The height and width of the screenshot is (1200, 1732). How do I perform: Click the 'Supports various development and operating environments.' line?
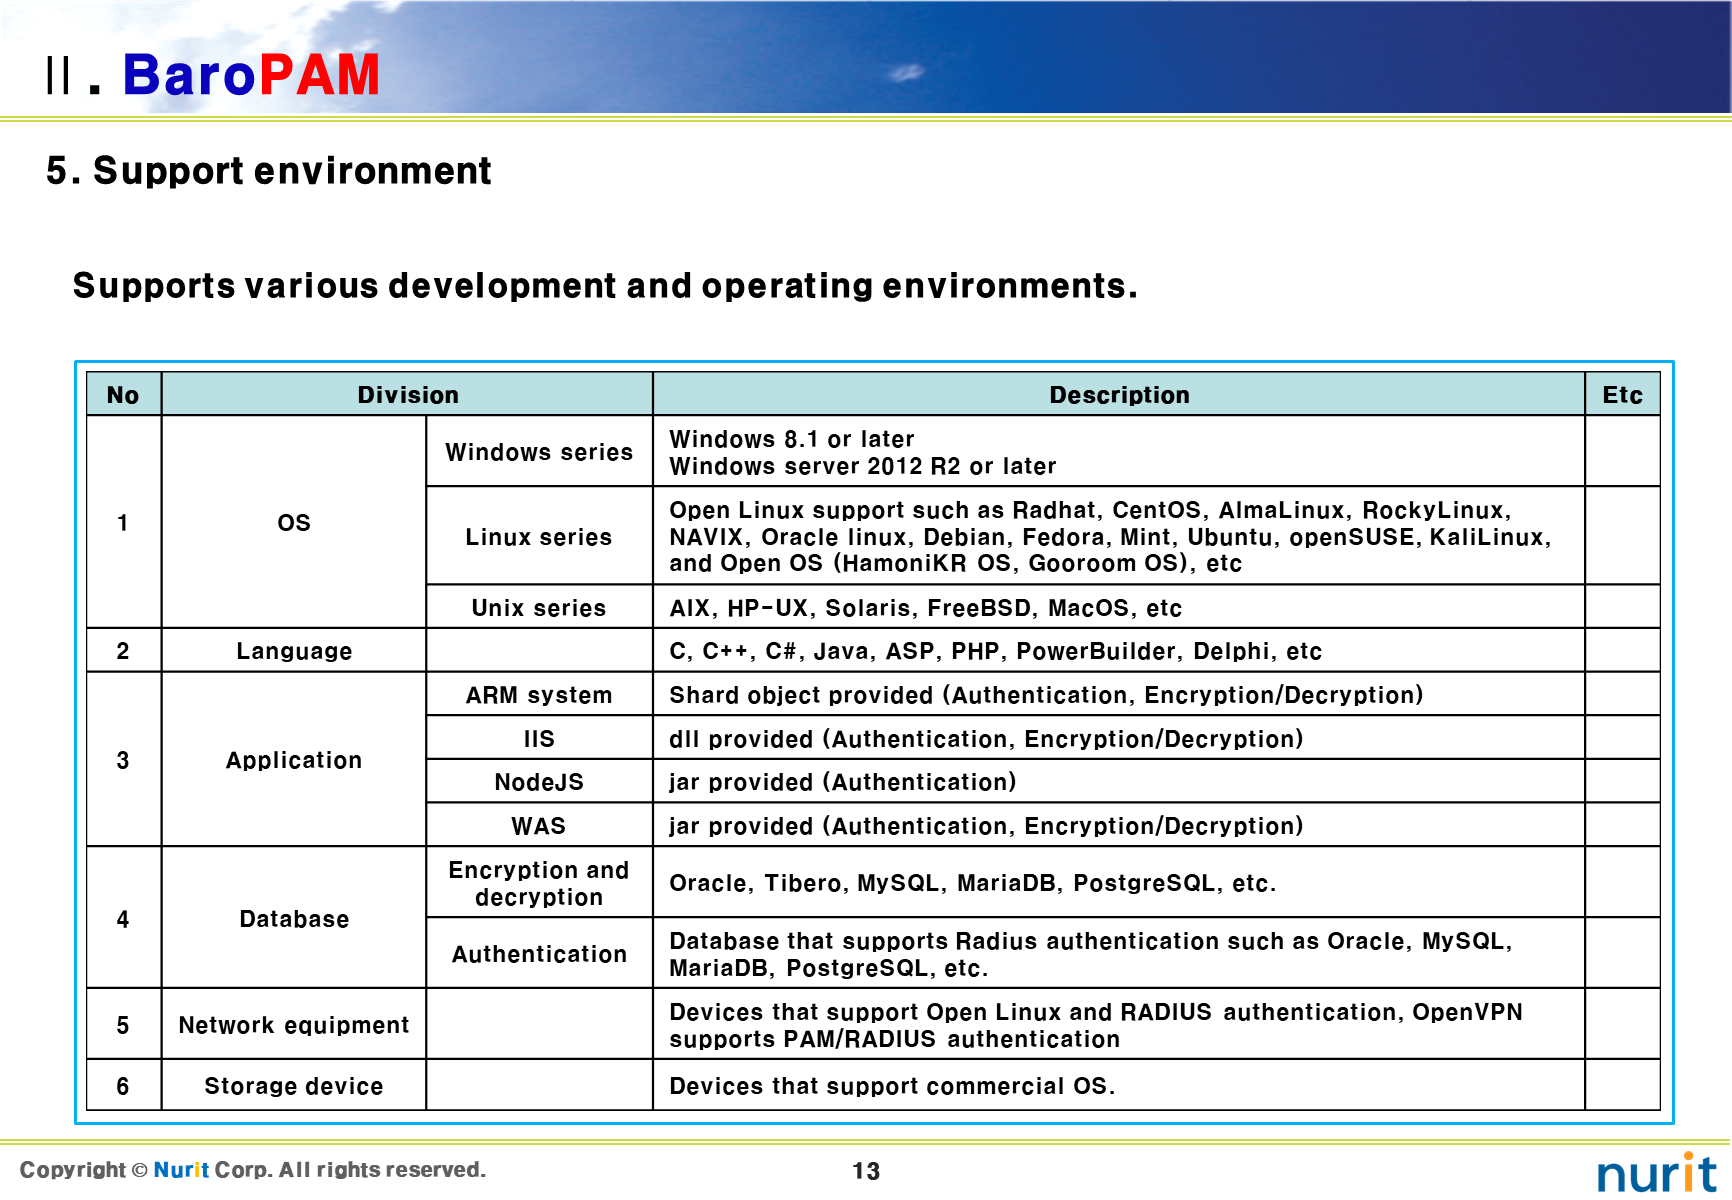pyautogui.click(x=605, y=286)
